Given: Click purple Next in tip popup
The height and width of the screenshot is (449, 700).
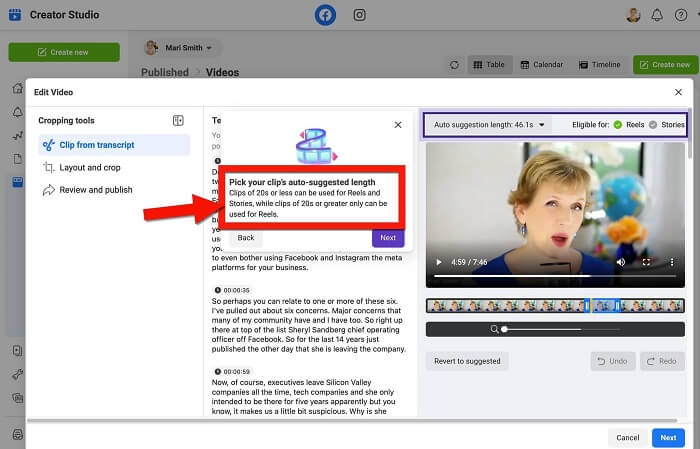Looking at the screenshot, I should [x=388, y=238].
